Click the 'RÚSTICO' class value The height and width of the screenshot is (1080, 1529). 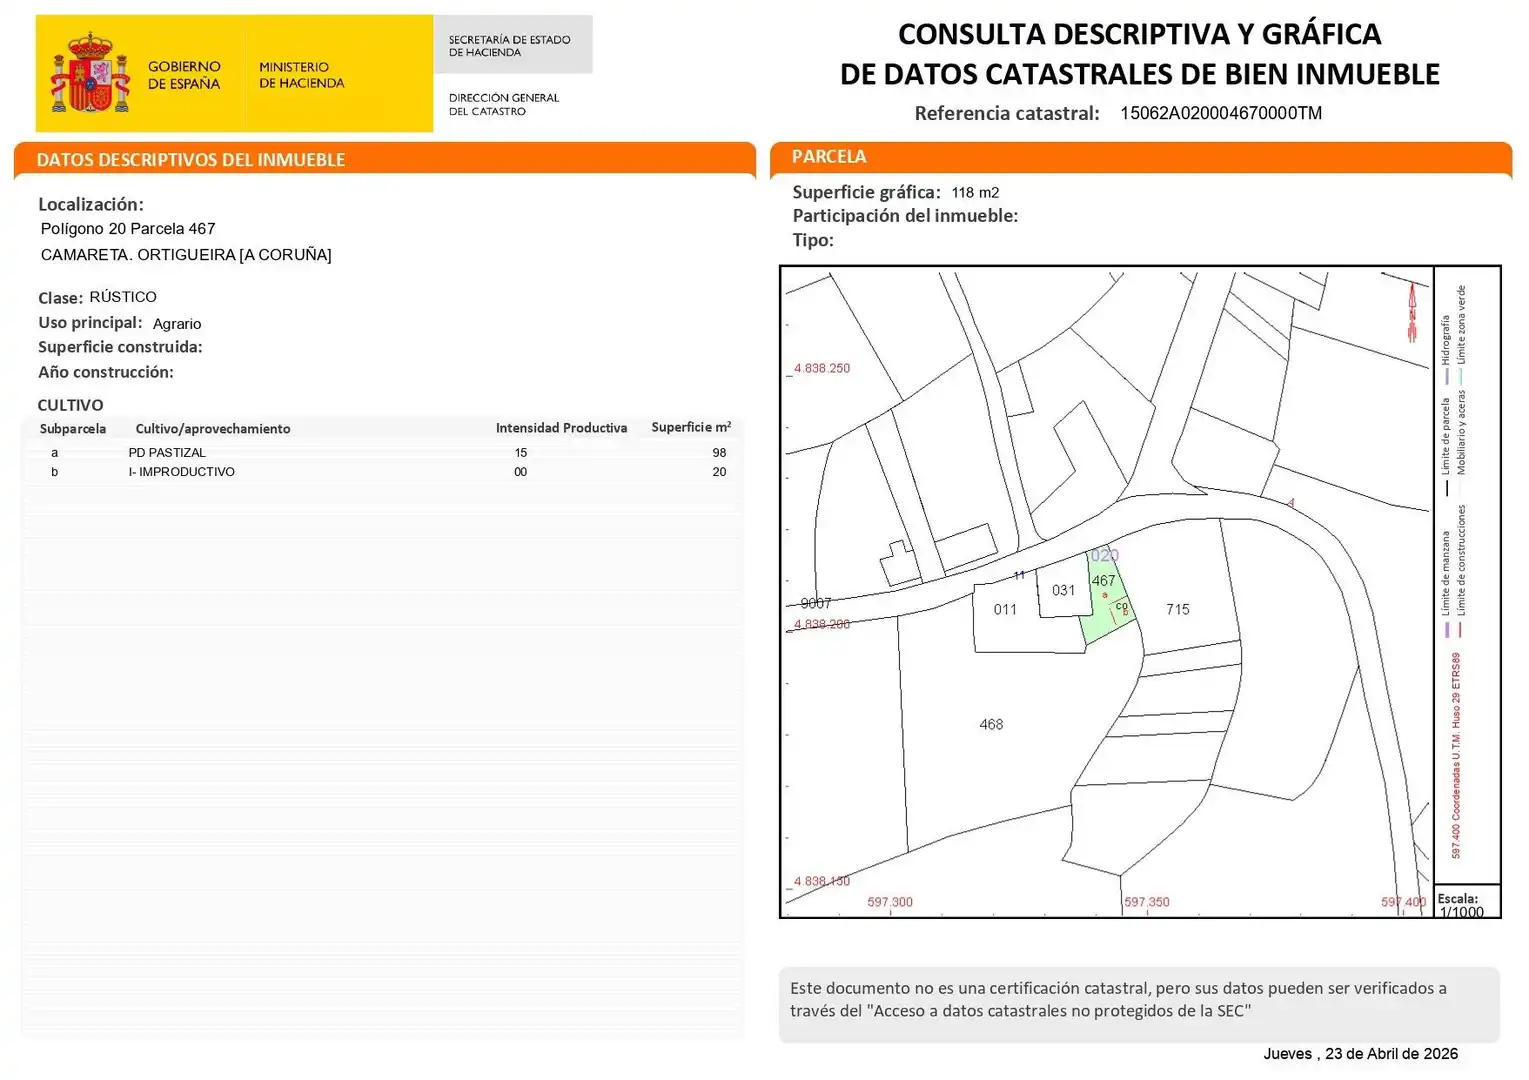tap(123, 297)
